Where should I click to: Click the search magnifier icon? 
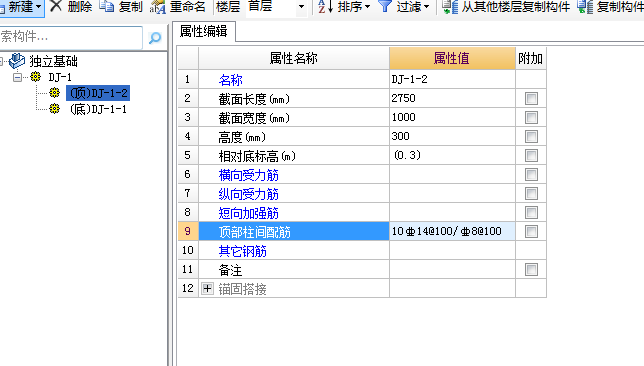pos(155,38)
